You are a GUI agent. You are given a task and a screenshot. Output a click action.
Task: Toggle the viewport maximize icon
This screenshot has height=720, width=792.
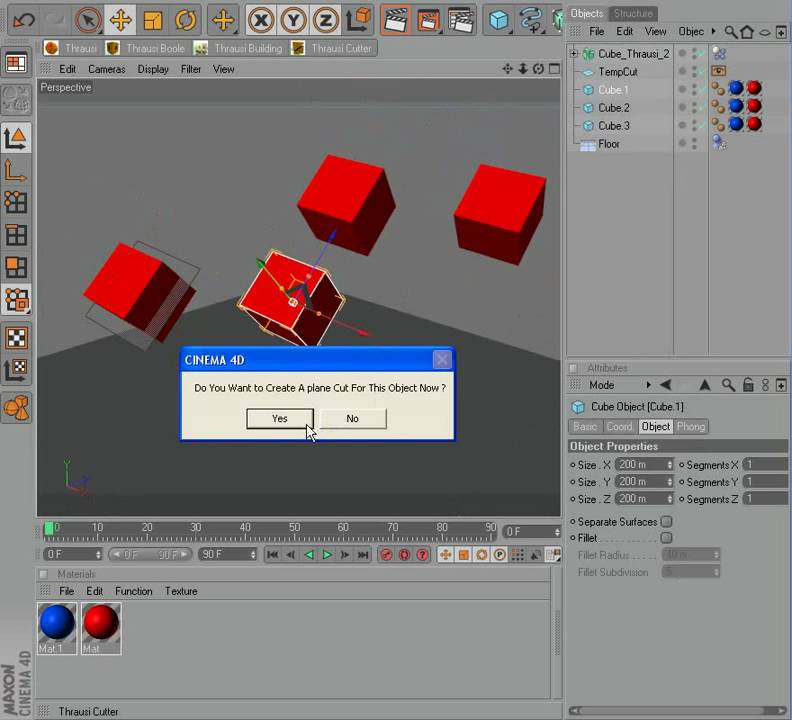coord(554,68)
